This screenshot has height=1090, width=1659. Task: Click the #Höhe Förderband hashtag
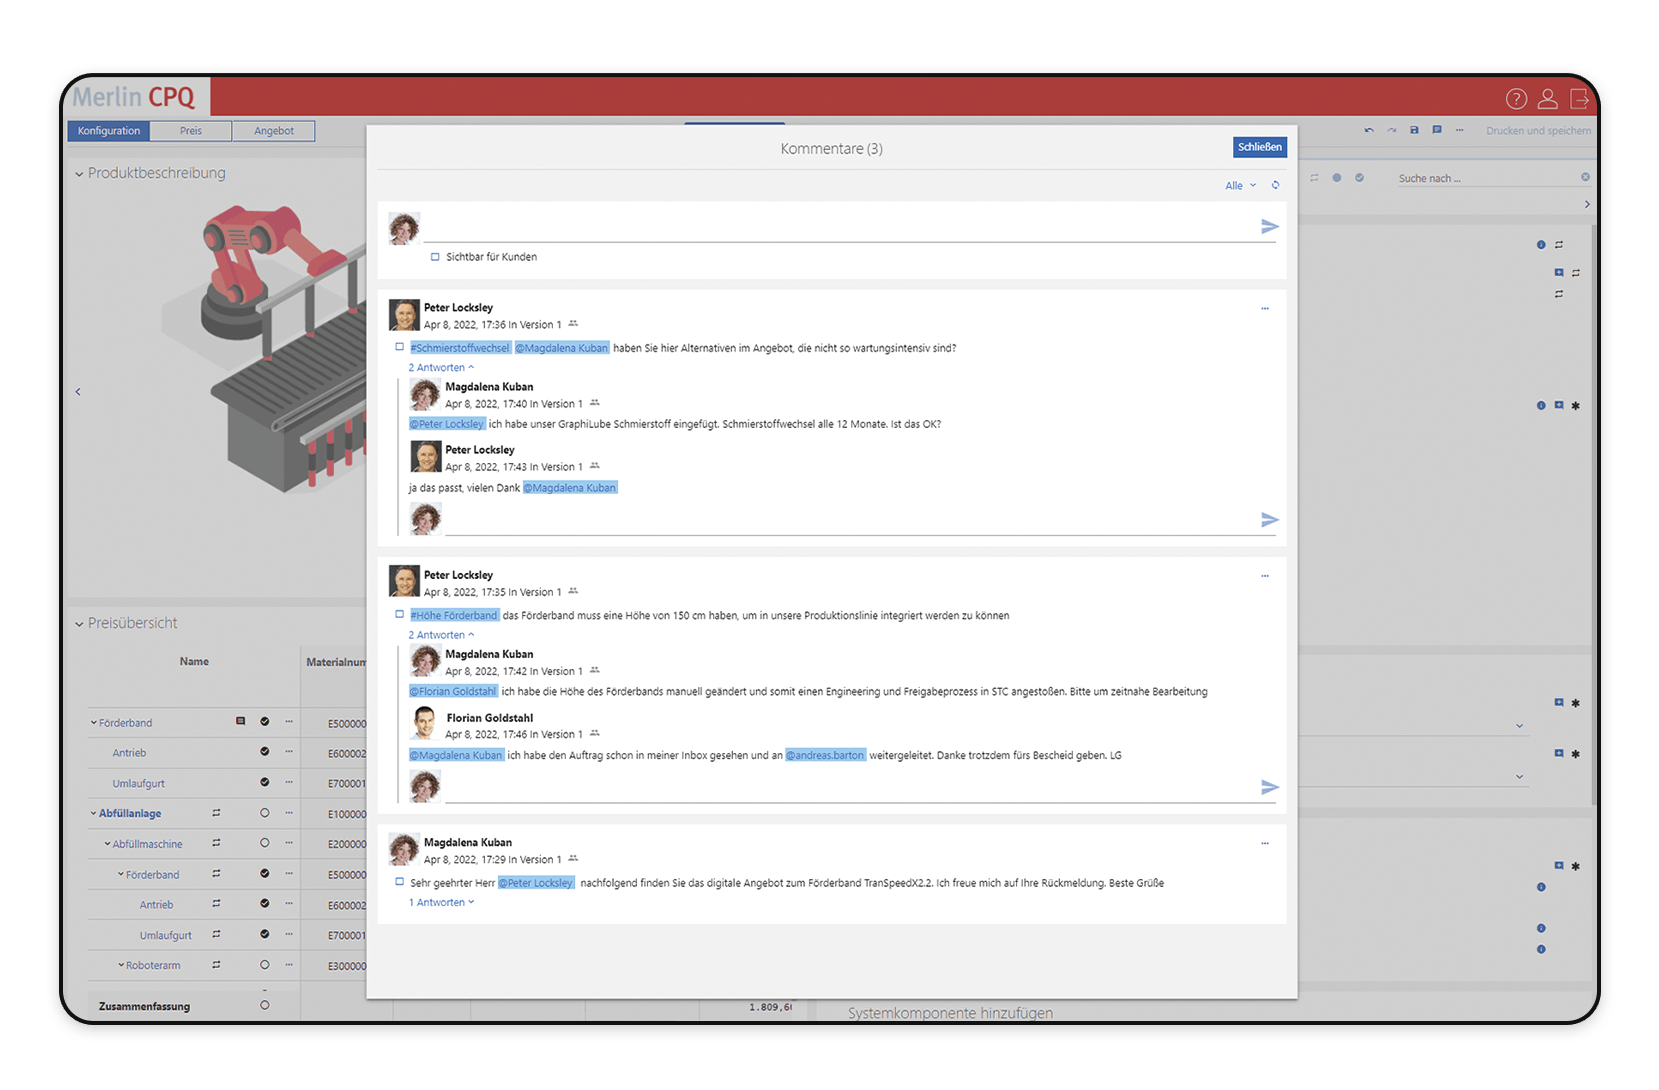[454, 615]
